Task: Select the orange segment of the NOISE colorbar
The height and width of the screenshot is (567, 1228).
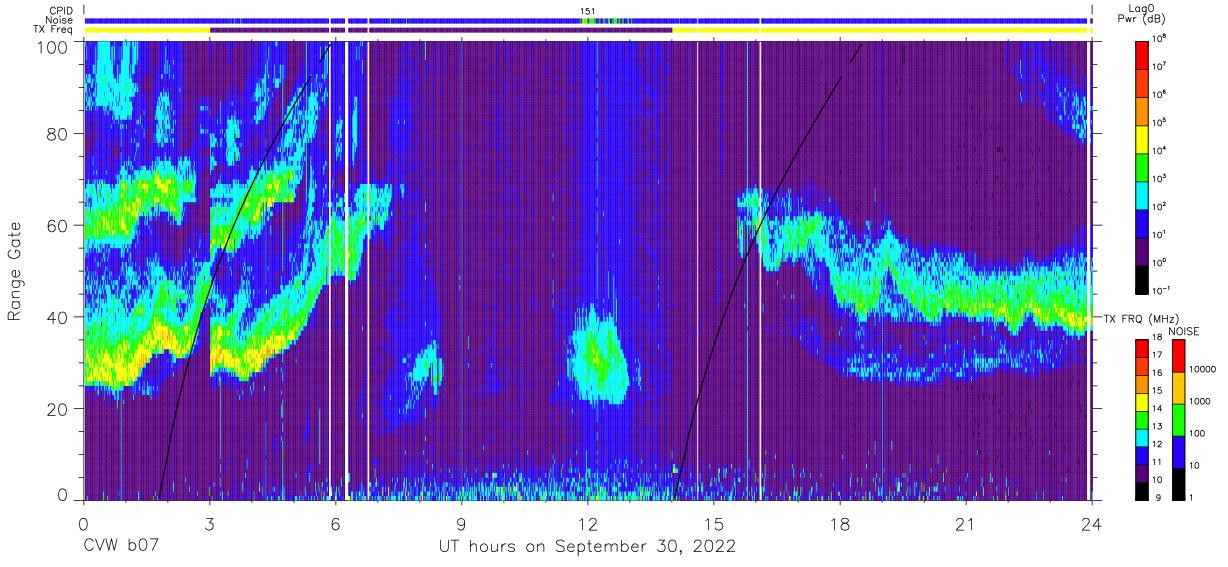Action: pos(1178,388)
